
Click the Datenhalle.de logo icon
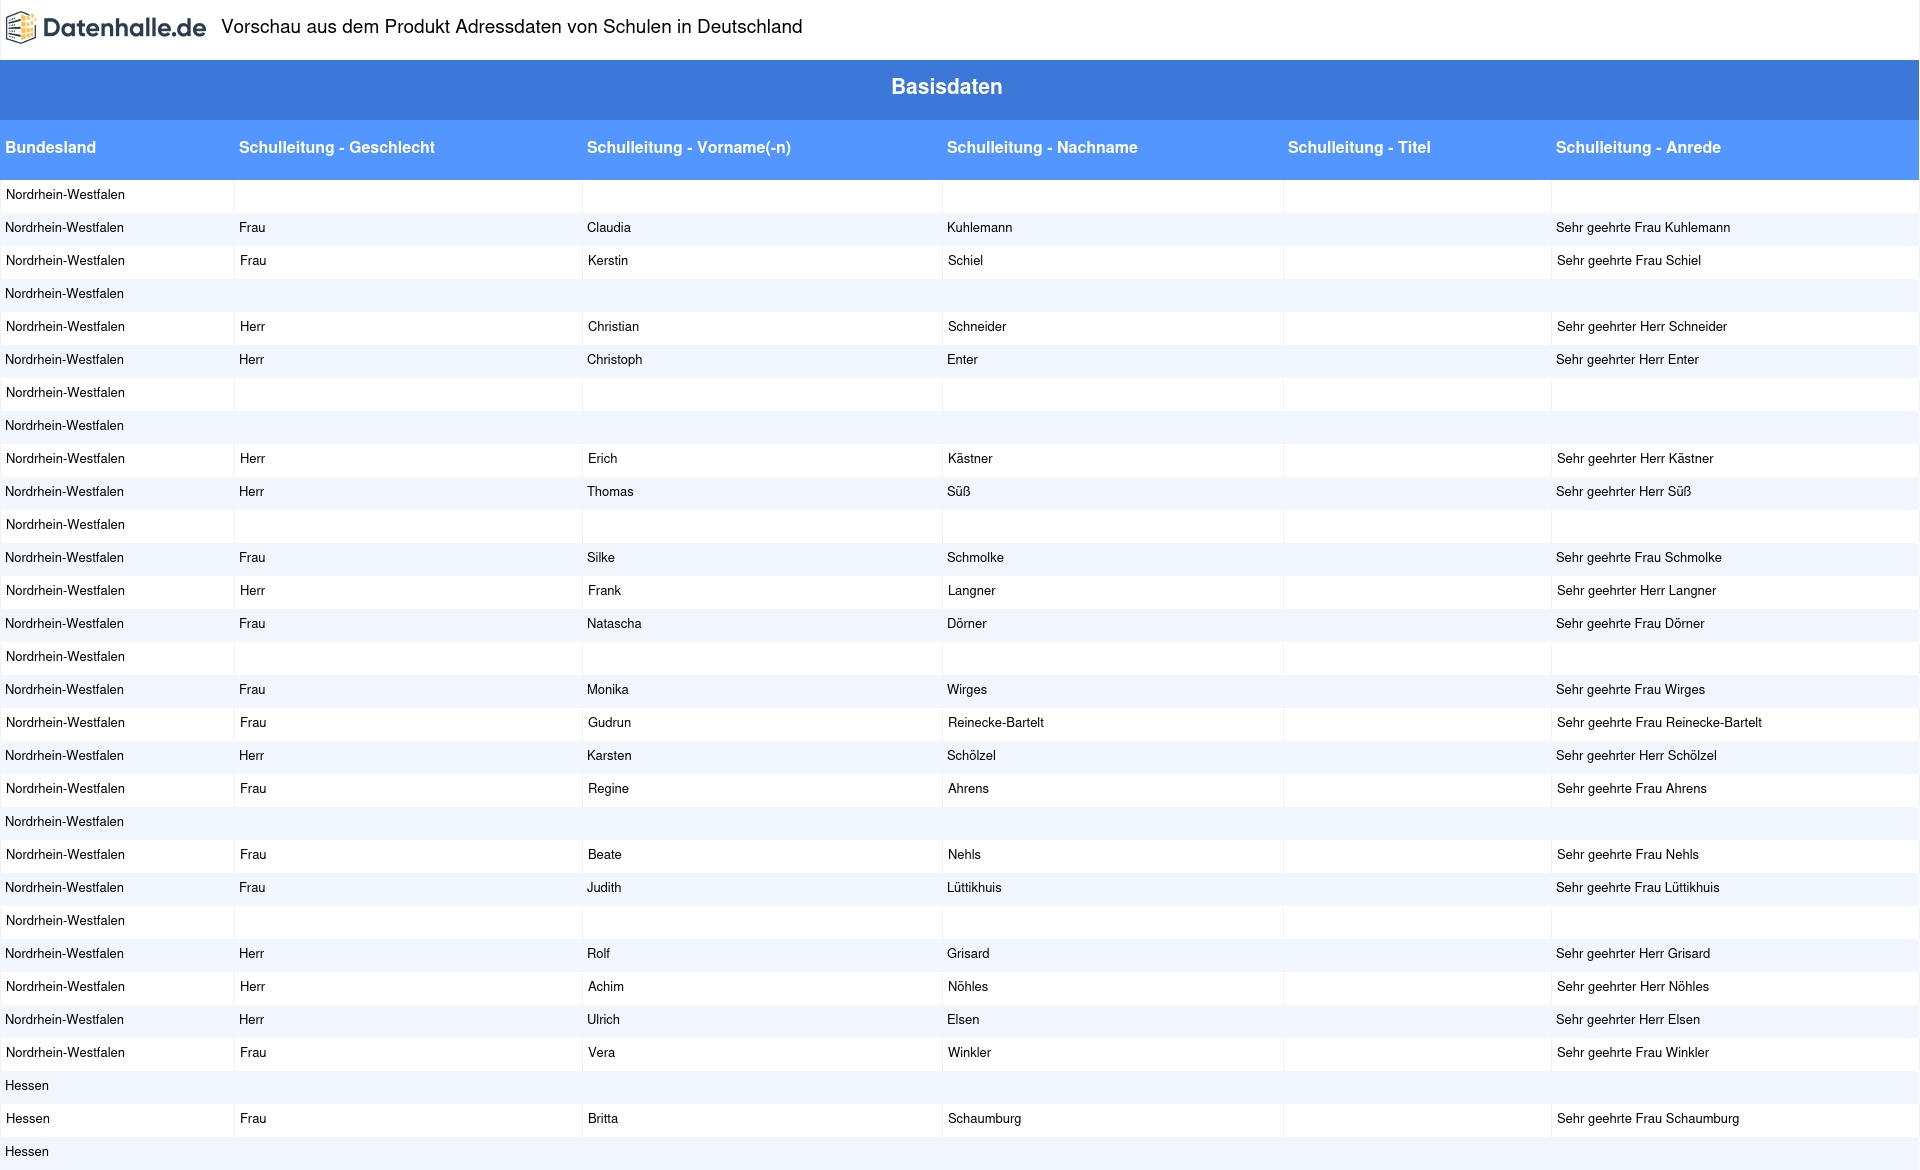click(x=21, y=28)
